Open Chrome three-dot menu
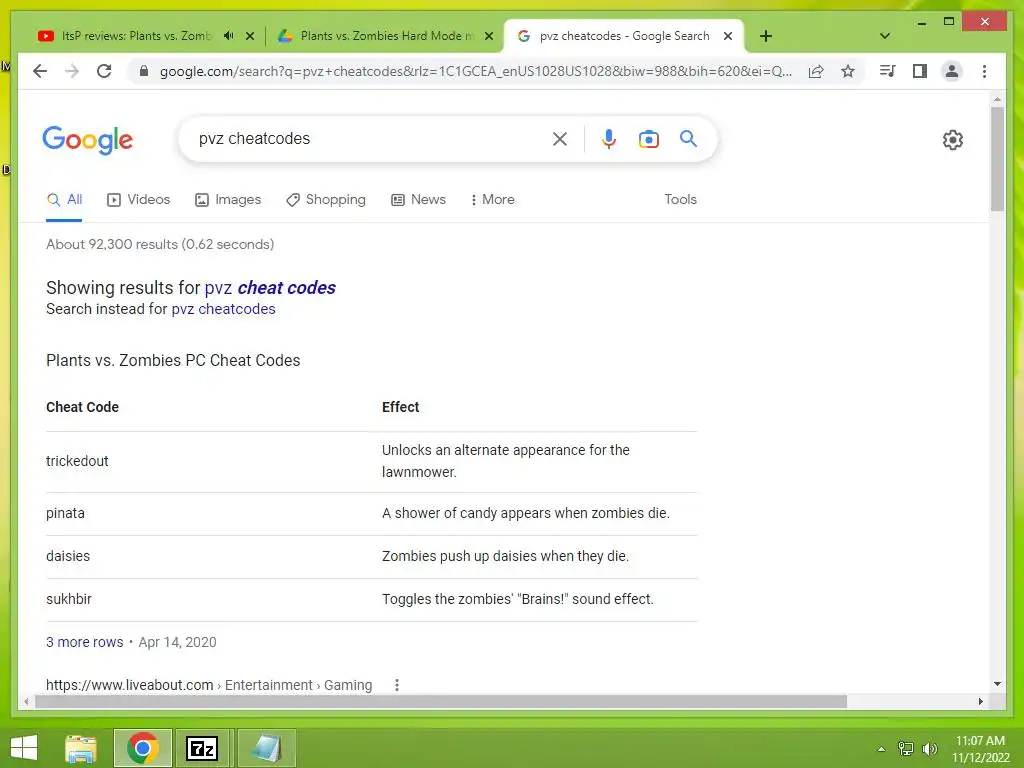 point(984,71)
